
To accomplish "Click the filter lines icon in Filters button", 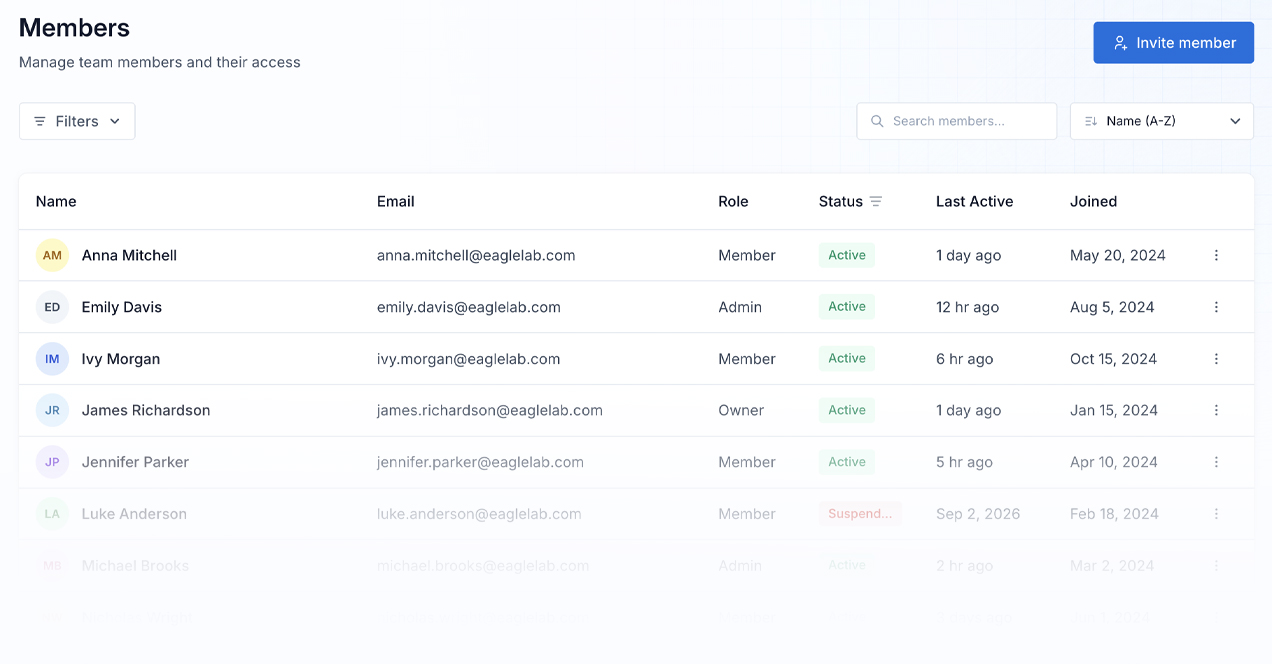I will [x=40, y=121].
